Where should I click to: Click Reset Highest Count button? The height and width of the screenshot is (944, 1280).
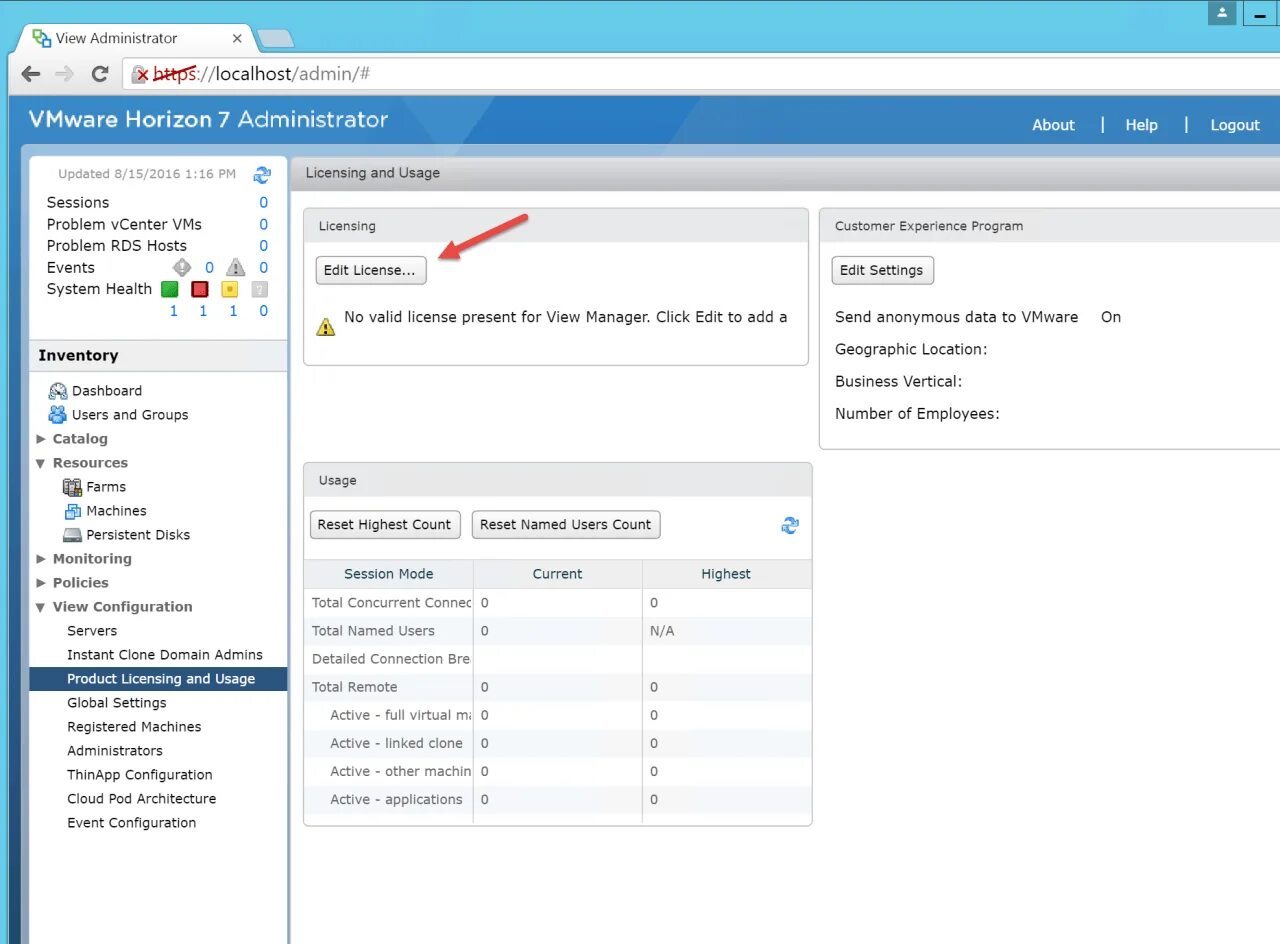[385, 525]
